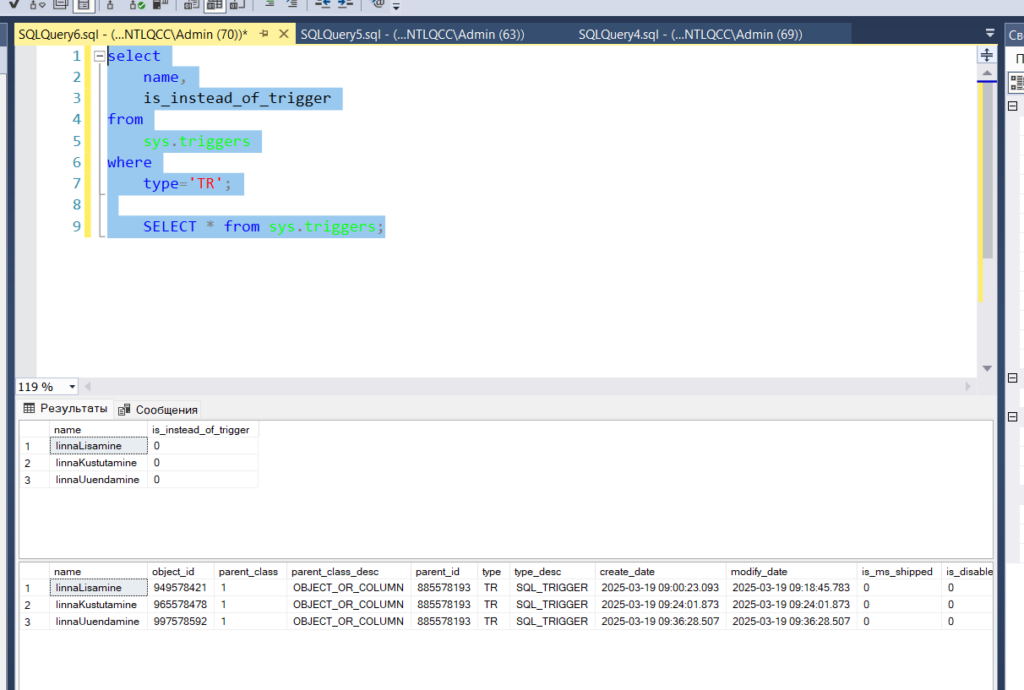Click the editor horizontal scroll right arrow

pyautogui.click(x=968, y=386)
